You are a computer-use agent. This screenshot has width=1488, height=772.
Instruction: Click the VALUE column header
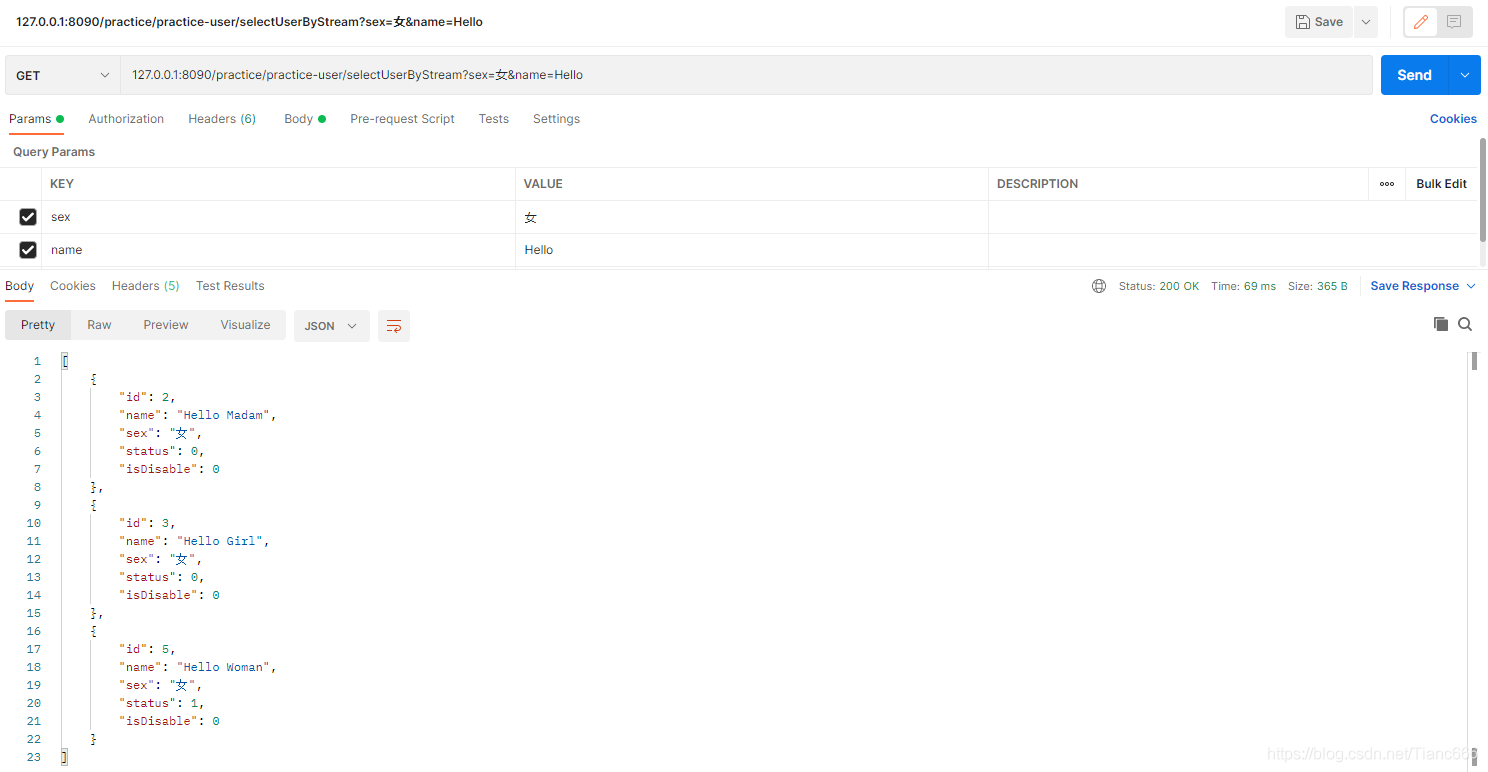tap(543, 184)
